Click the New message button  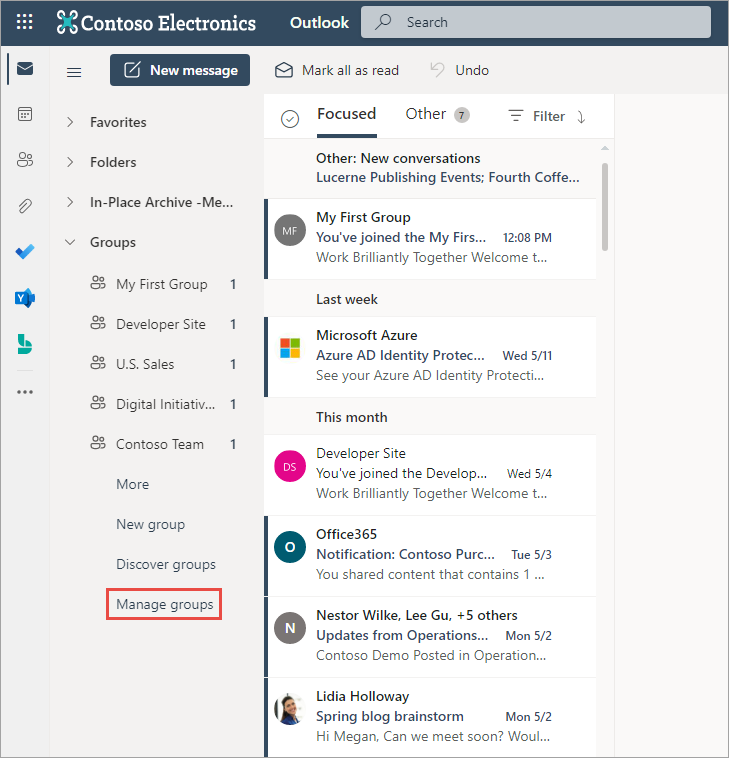pos(180,70)
